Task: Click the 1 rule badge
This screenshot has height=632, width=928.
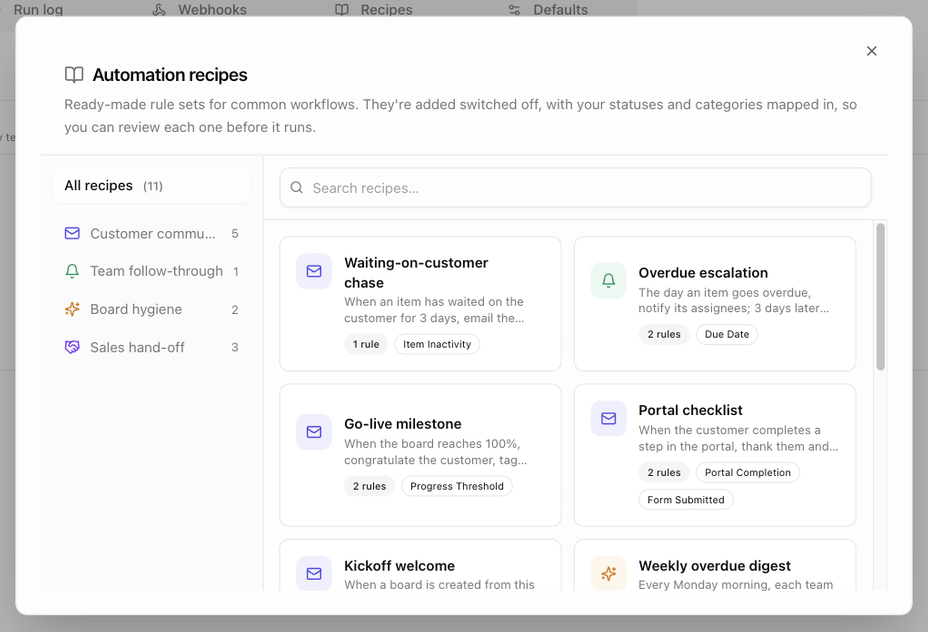Action: click(x=366, y=344)
